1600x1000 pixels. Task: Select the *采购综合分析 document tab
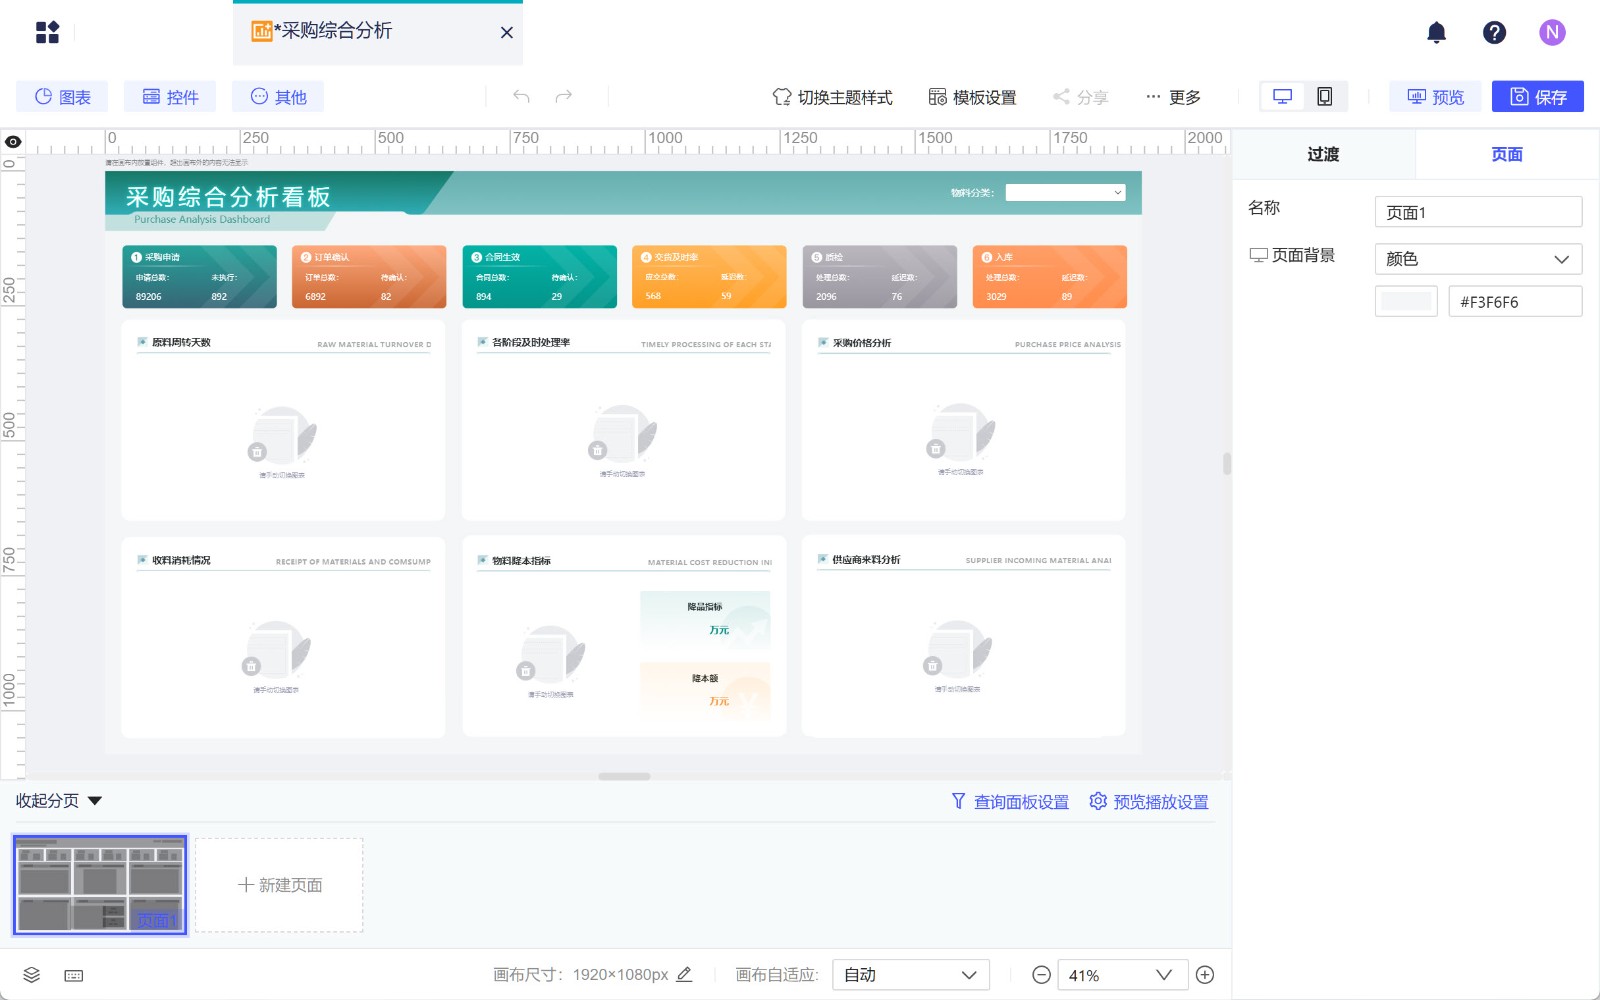pos(378,32)
